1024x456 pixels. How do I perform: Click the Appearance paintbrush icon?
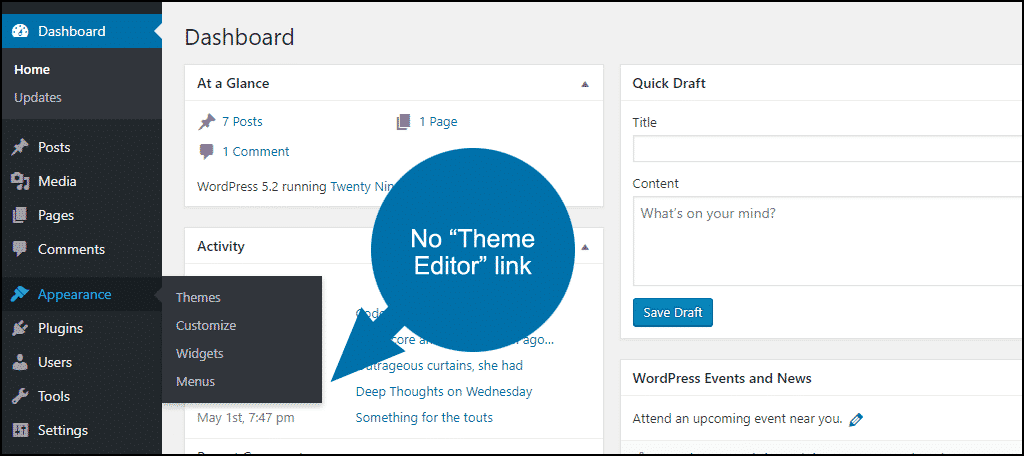(20, 295)
